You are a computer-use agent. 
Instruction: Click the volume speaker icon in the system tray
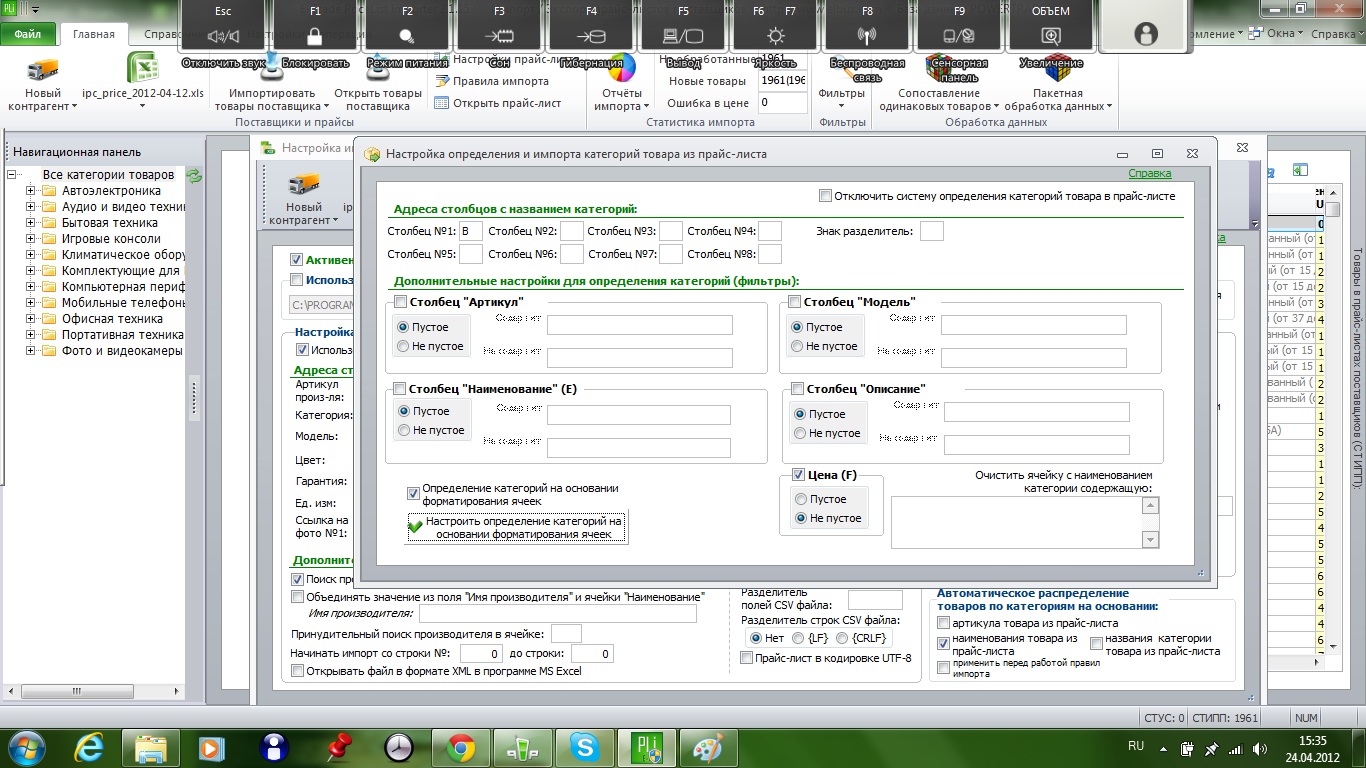1258,748
